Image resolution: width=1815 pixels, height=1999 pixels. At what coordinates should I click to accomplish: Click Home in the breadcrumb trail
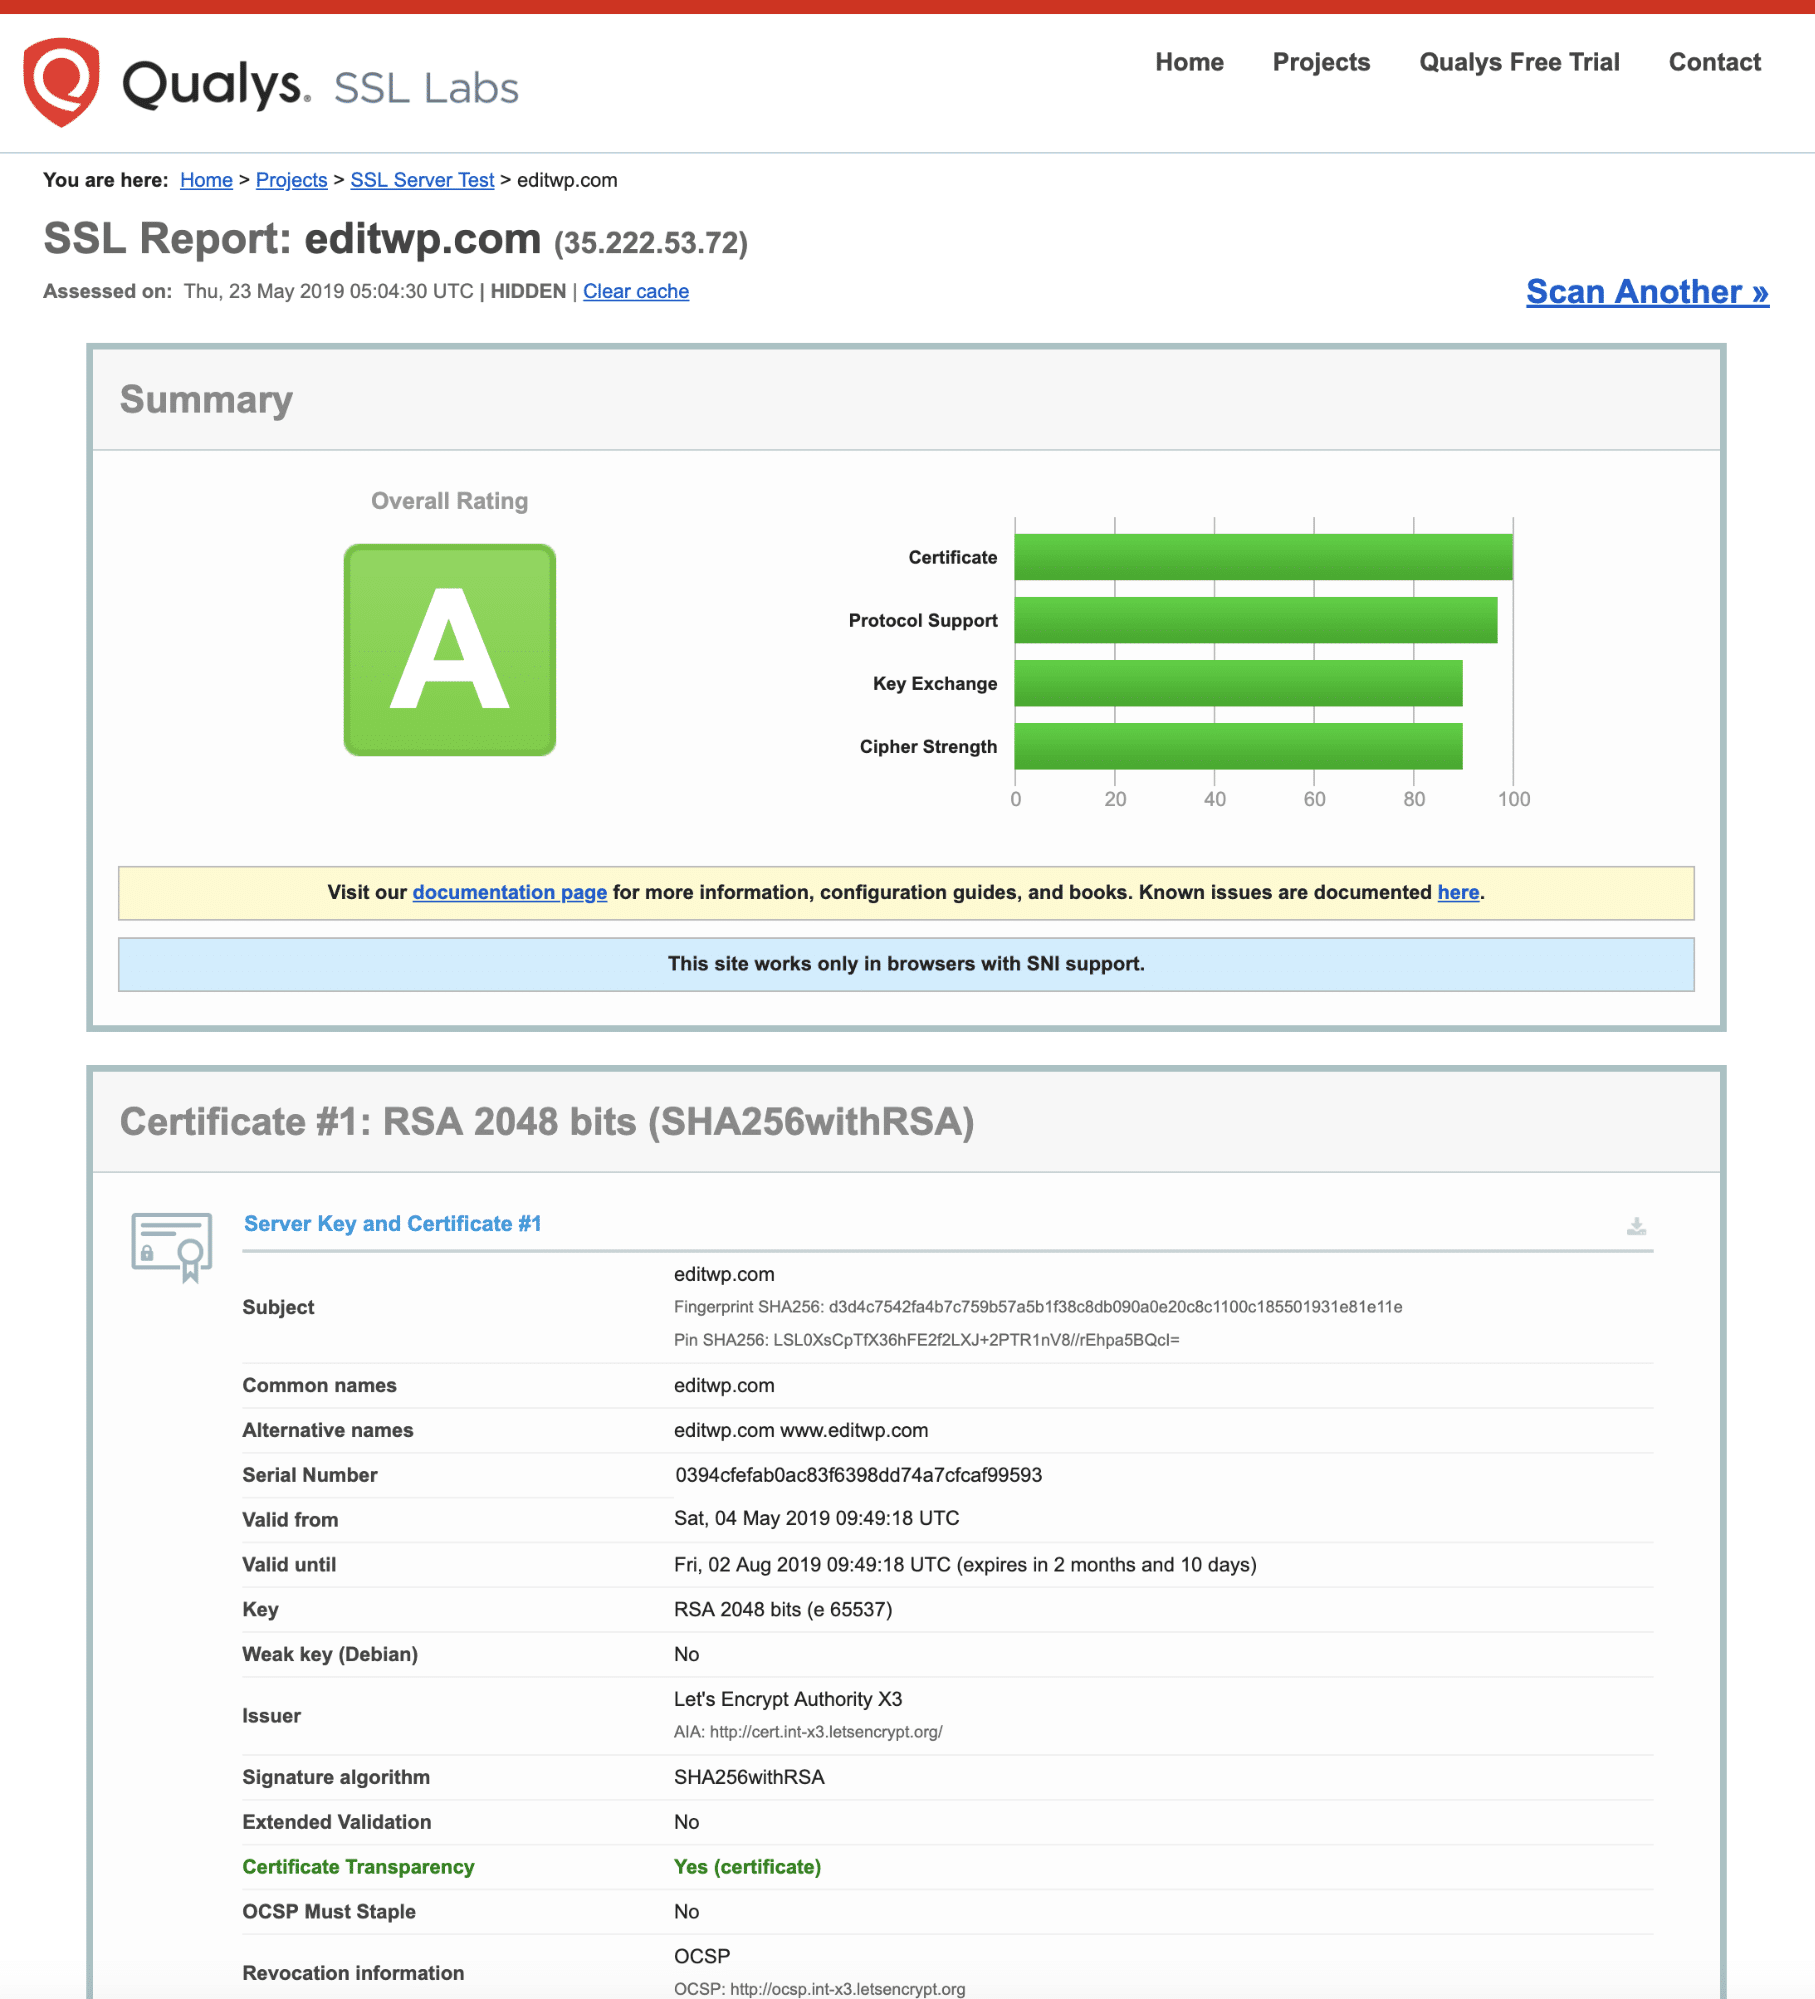click(206, 180)
